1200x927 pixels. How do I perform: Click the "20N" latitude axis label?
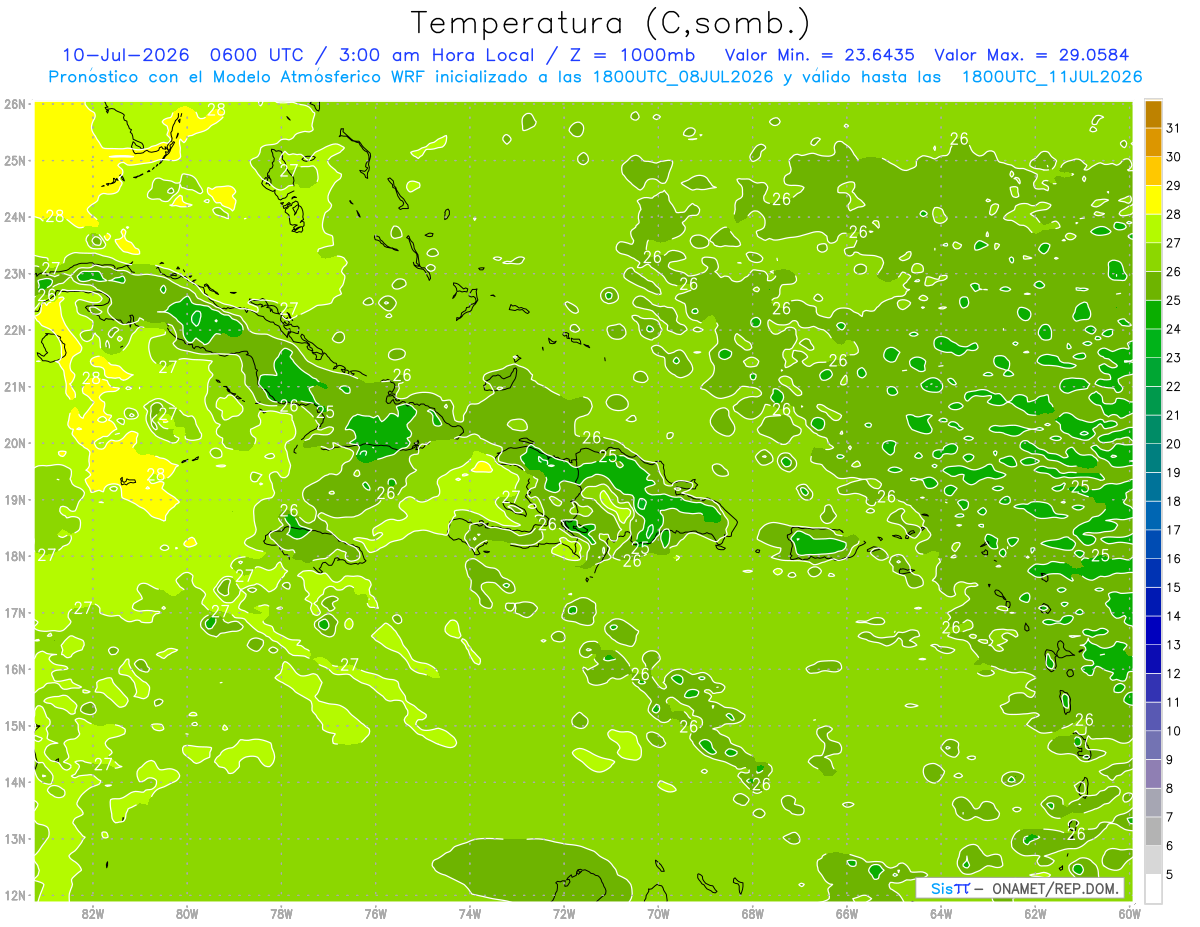[x=14, y=443]
